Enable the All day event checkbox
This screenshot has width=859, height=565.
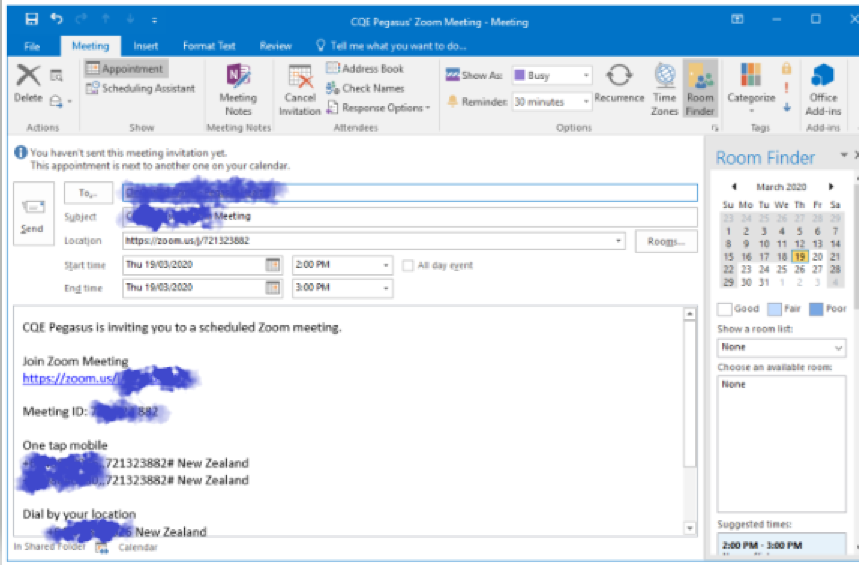pos(408,265)
